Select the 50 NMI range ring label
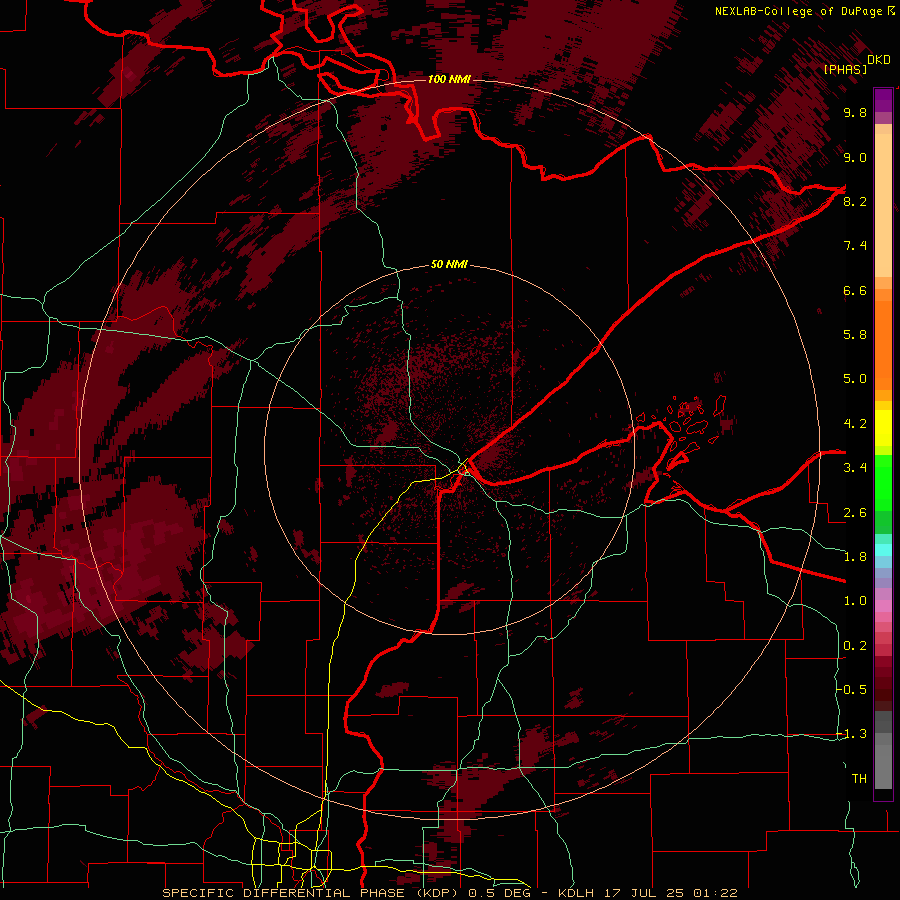 [x=449, y=264]
